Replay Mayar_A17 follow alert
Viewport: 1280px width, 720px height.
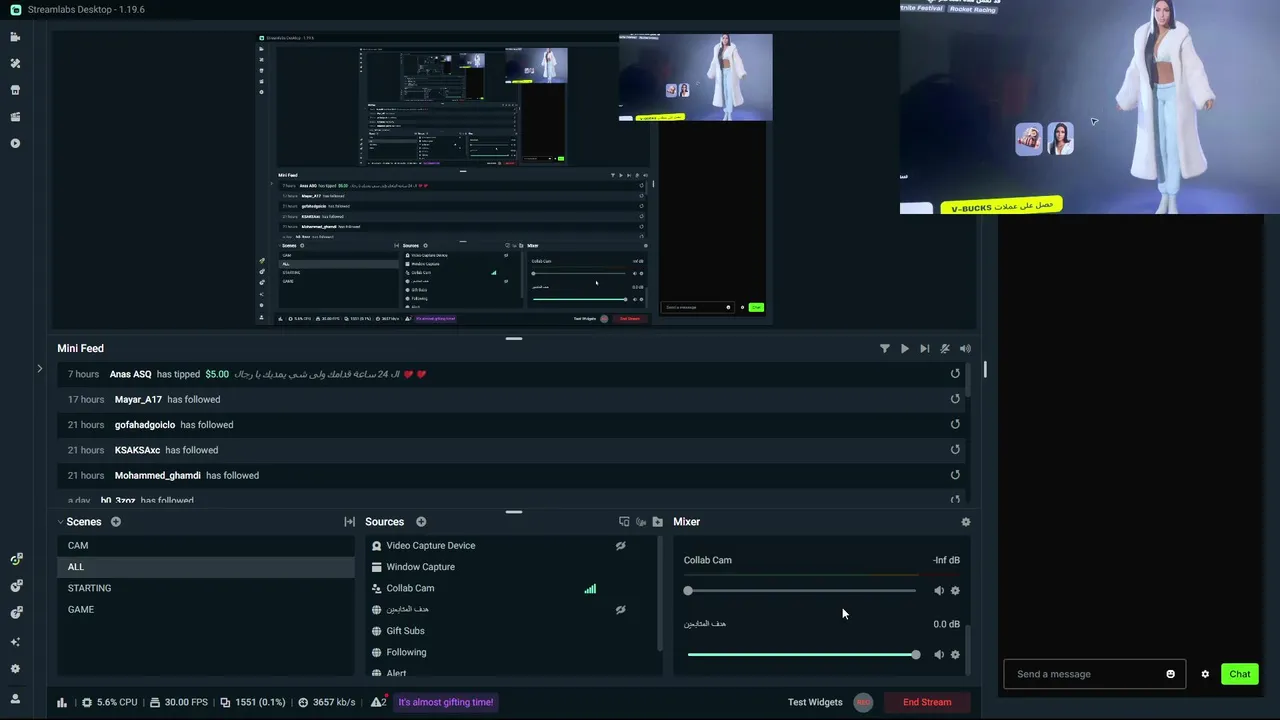tap(955, 399)
